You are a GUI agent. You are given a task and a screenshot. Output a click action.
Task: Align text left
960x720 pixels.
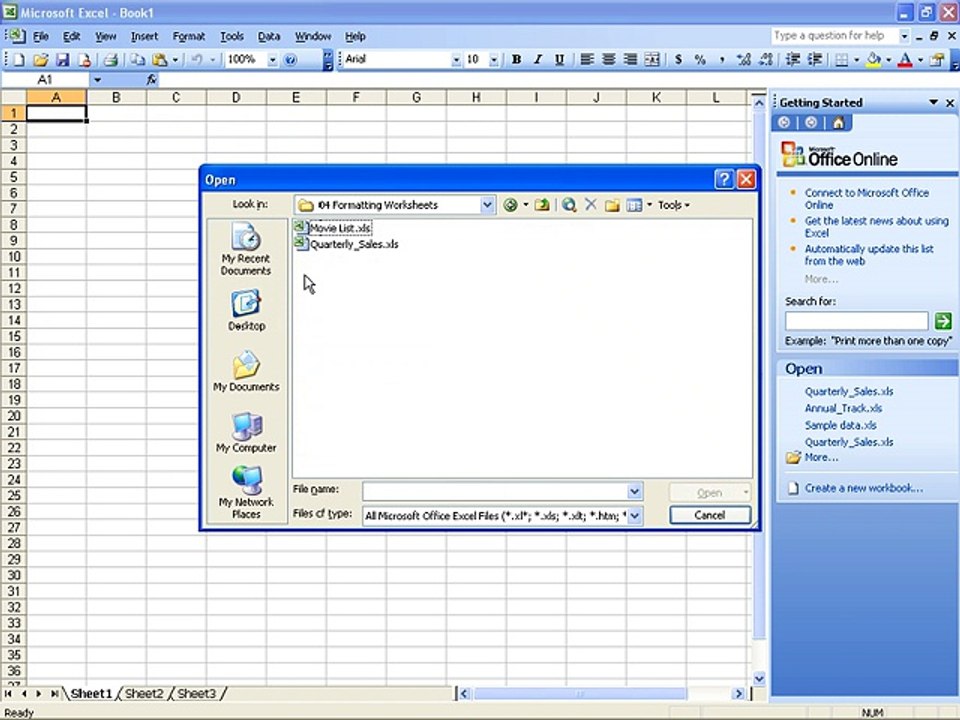pyautogui.click(x=587, y=59)
